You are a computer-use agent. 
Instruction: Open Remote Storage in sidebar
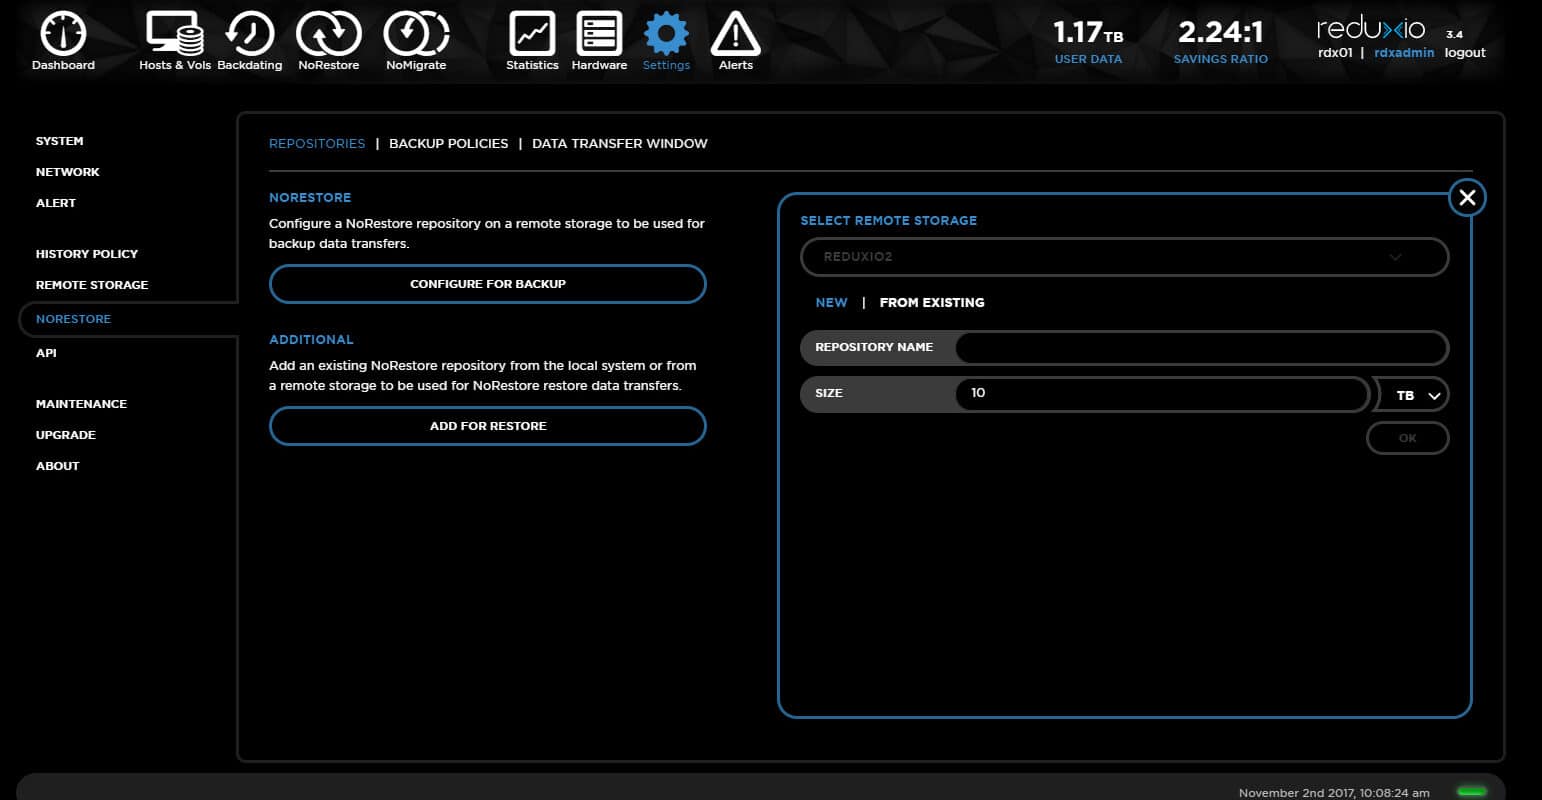92,285
